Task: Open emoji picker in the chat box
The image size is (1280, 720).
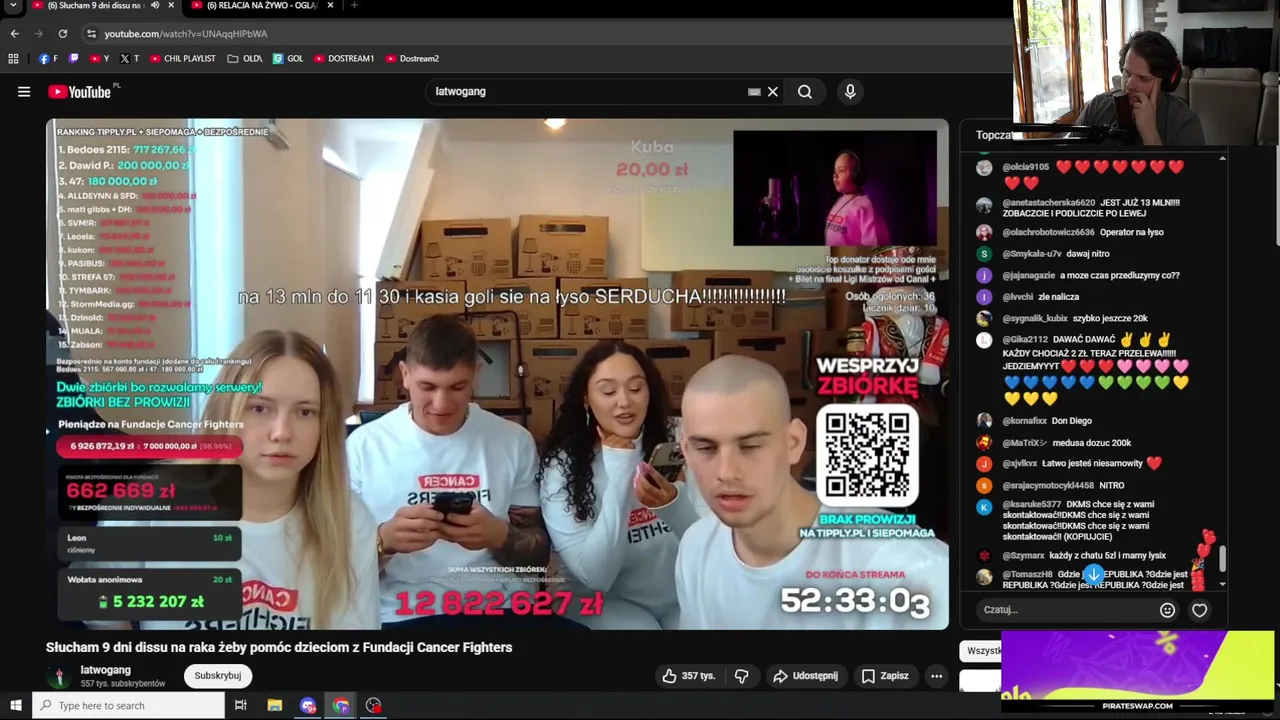Action: (1167, 610)
